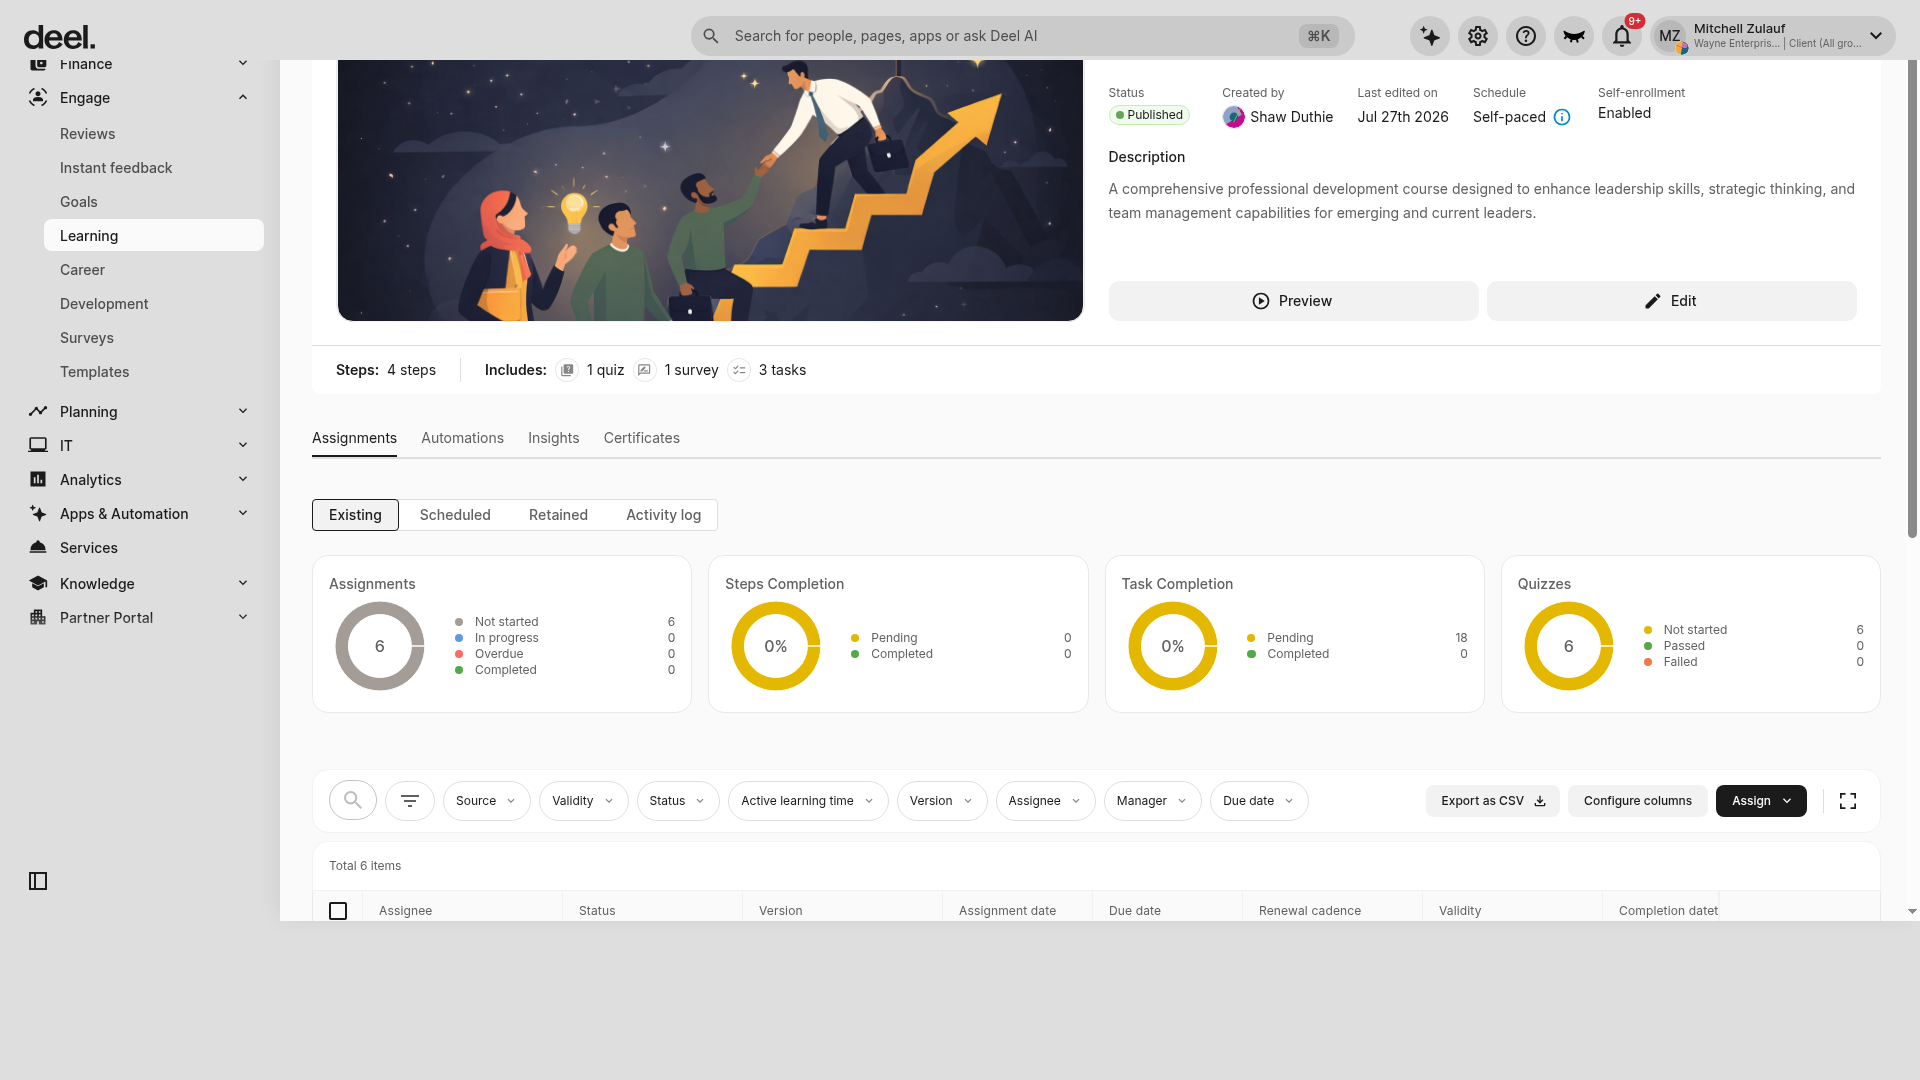Expand the Knowledge sidebar section
Viewport: 1920px width, 1080px height.
click(243, 584)
